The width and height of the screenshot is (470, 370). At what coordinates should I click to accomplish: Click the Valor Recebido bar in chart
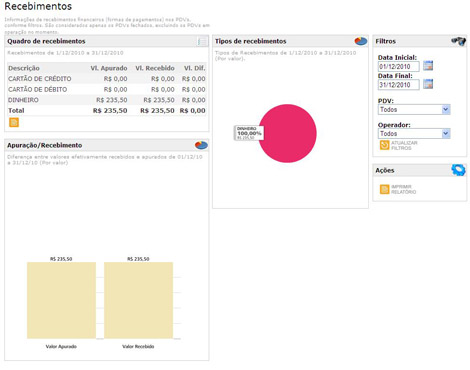pos(138,300)
